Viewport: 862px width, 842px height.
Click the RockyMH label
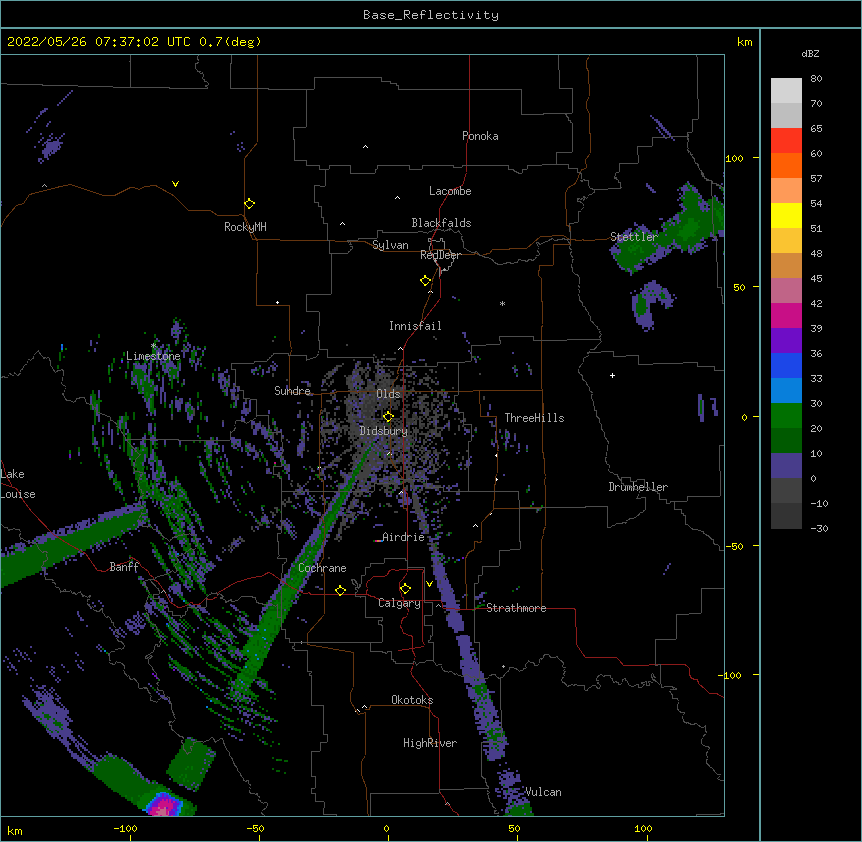pyautogui.click(x=245, y=227)
